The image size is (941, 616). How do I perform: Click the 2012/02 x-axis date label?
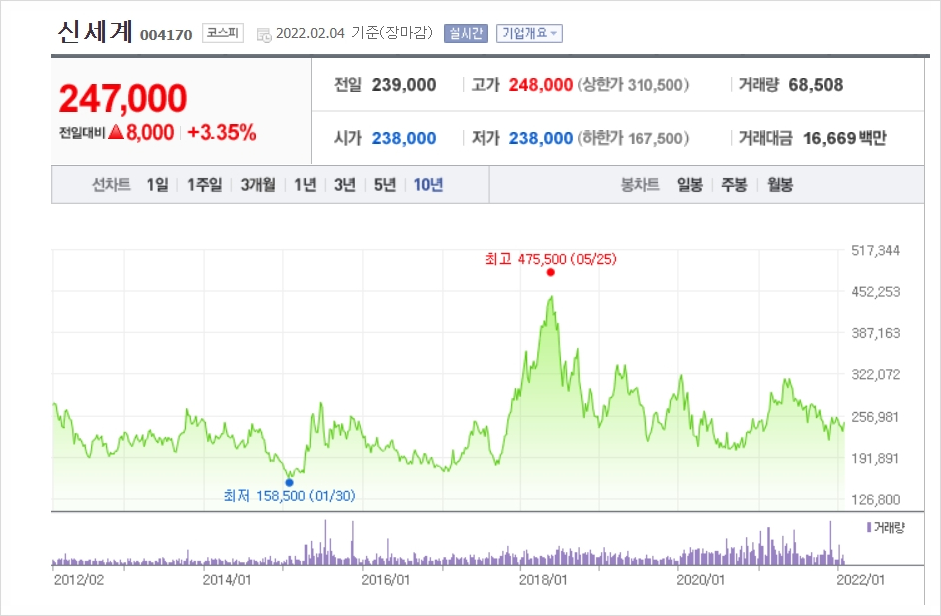tap(79, 580)
